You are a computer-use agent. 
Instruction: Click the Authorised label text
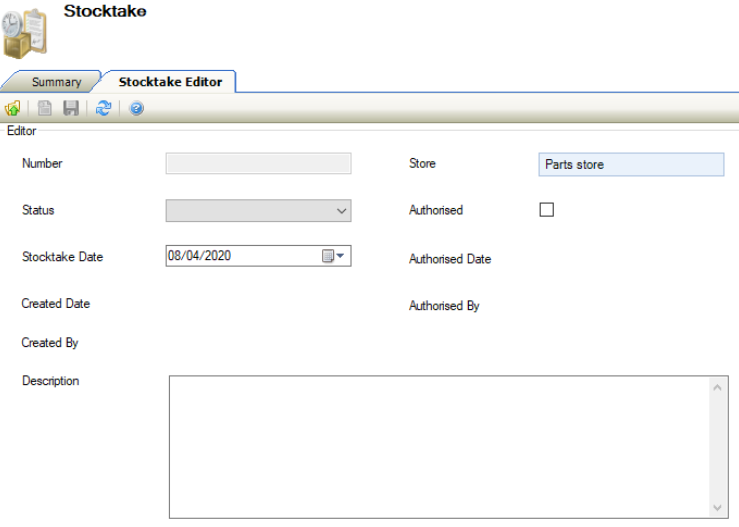[436, 211]
